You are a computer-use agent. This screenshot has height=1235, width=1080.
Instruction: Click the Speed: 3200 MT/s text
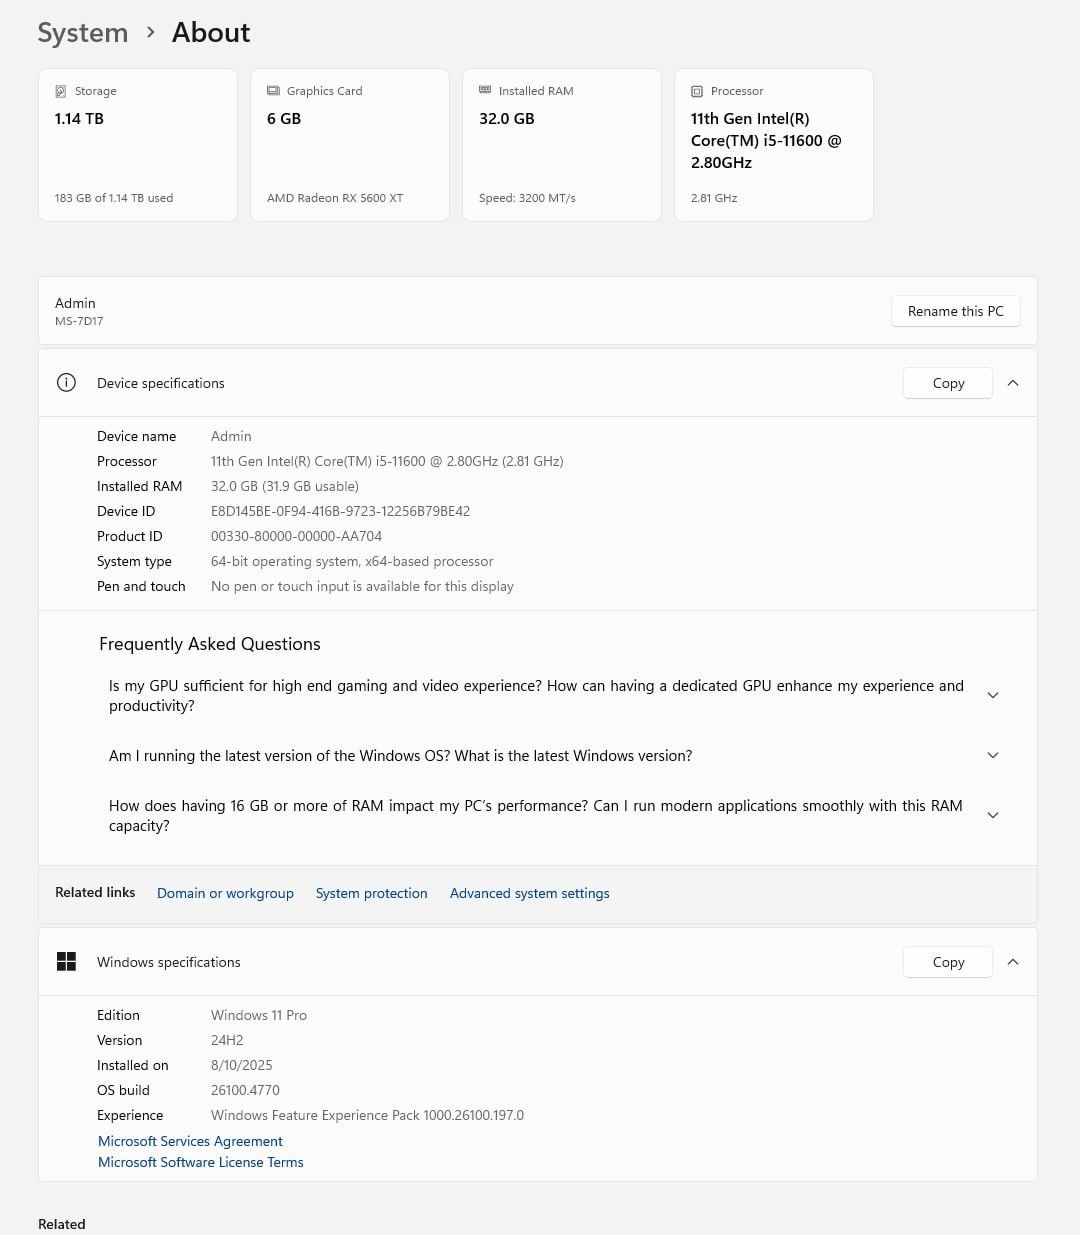pyautogui.click(x=527, y=198)
